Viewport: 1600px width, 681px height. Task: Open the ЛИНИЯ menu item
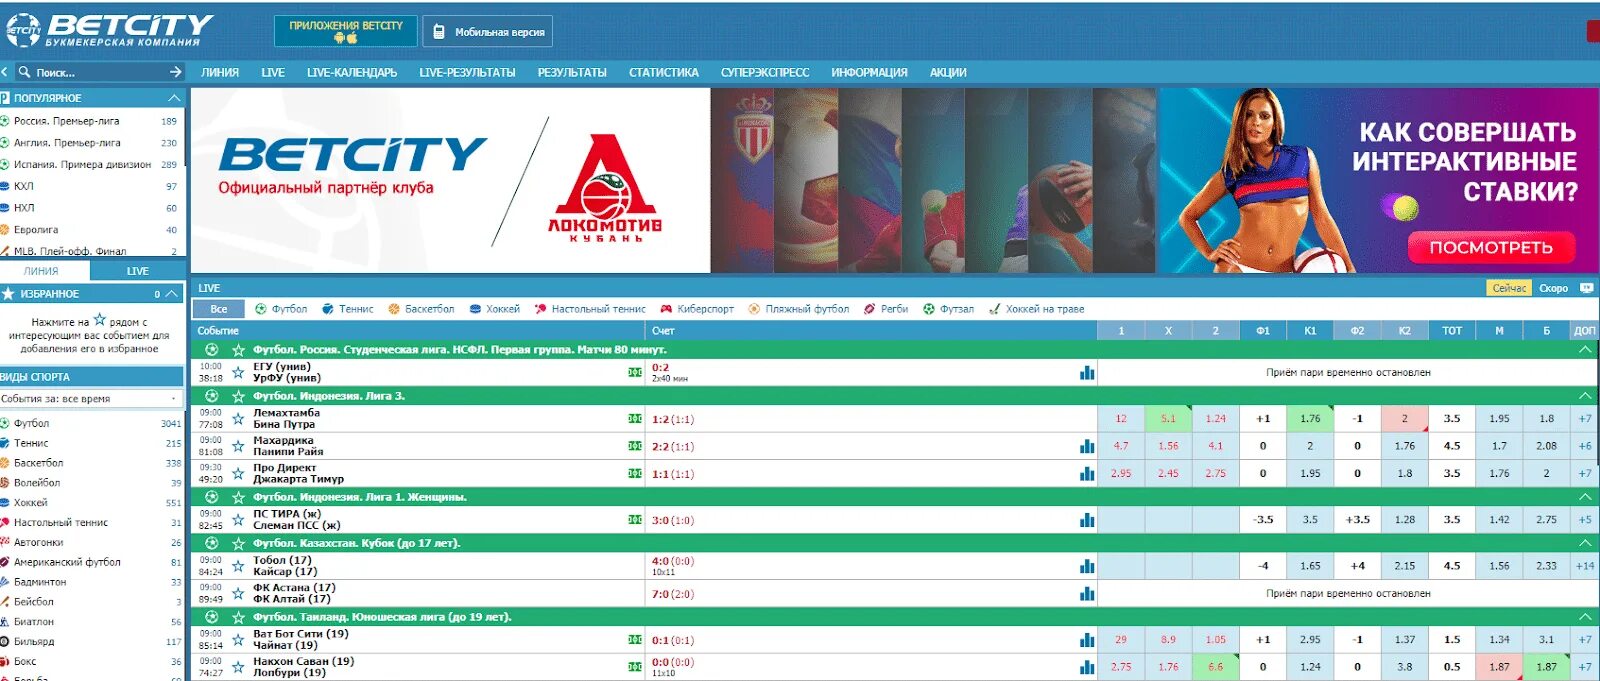pyautogui.click(x=220, y=72)
